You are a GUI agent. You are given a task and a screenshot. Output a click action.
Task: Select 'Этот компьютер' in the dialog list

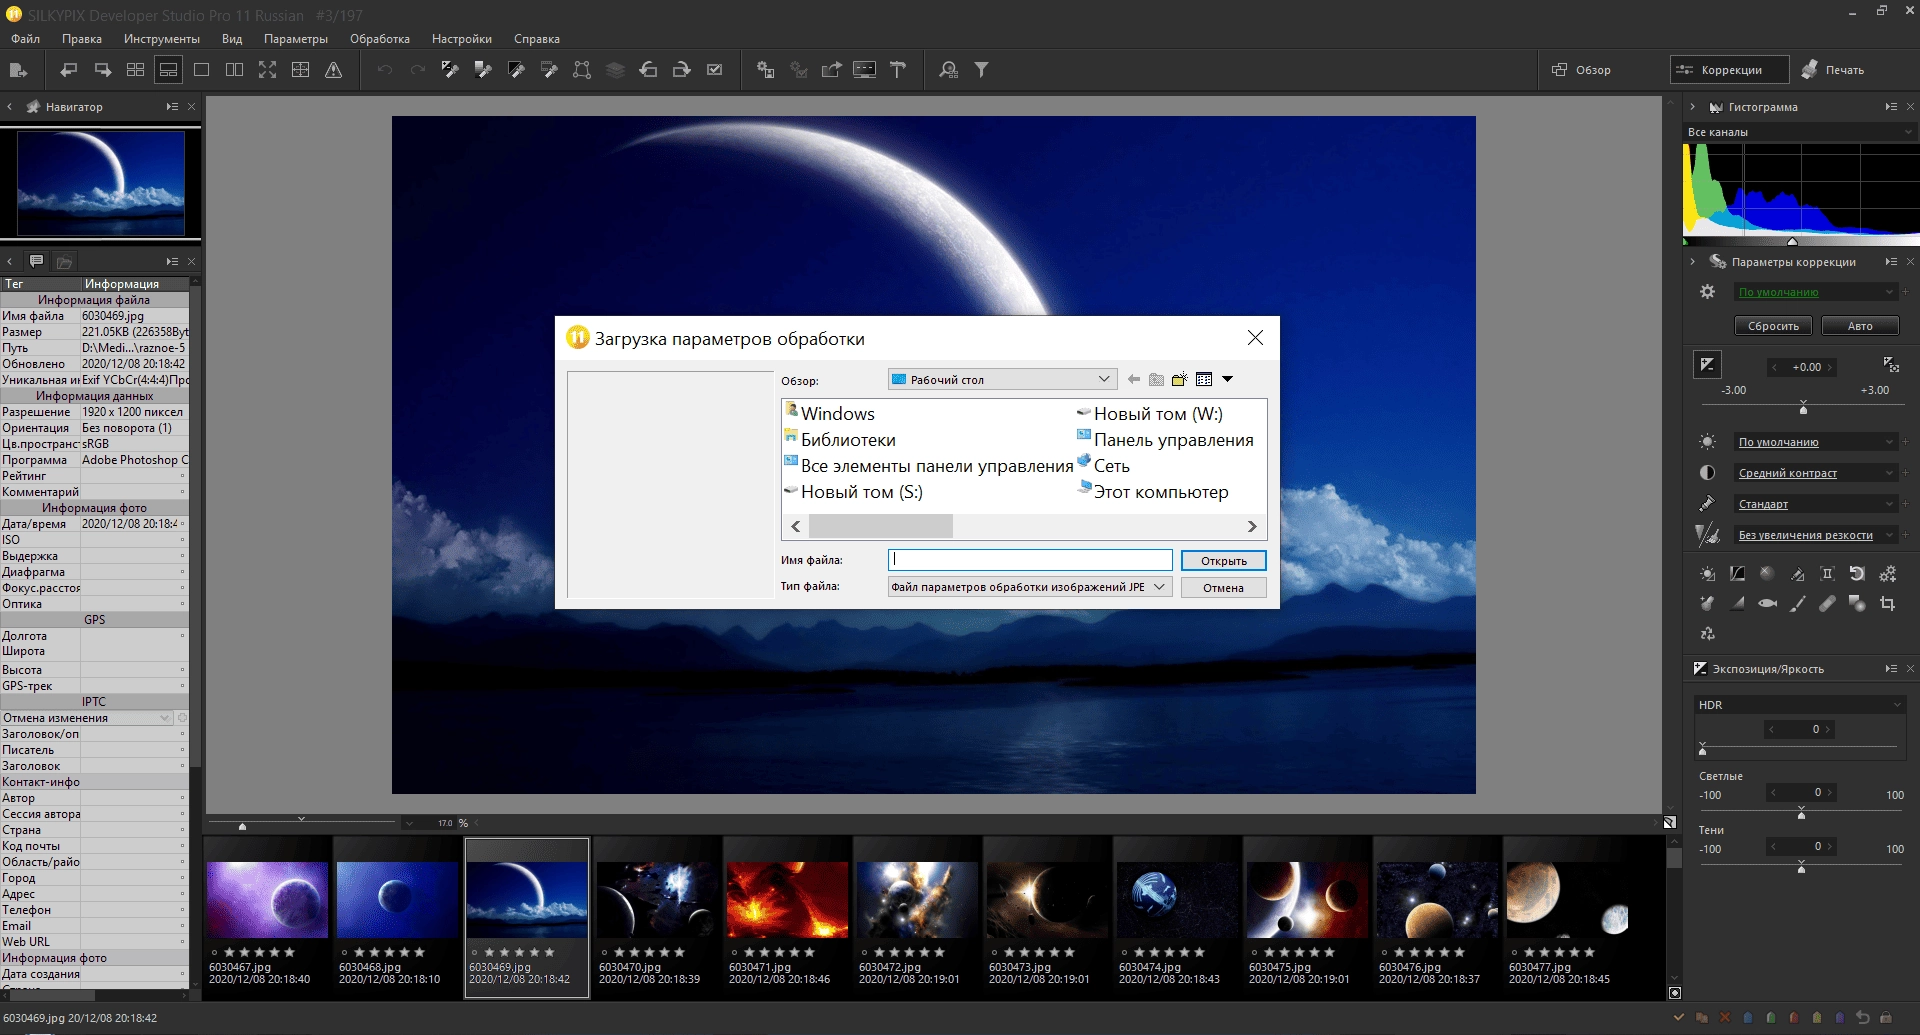[1152, 492]
